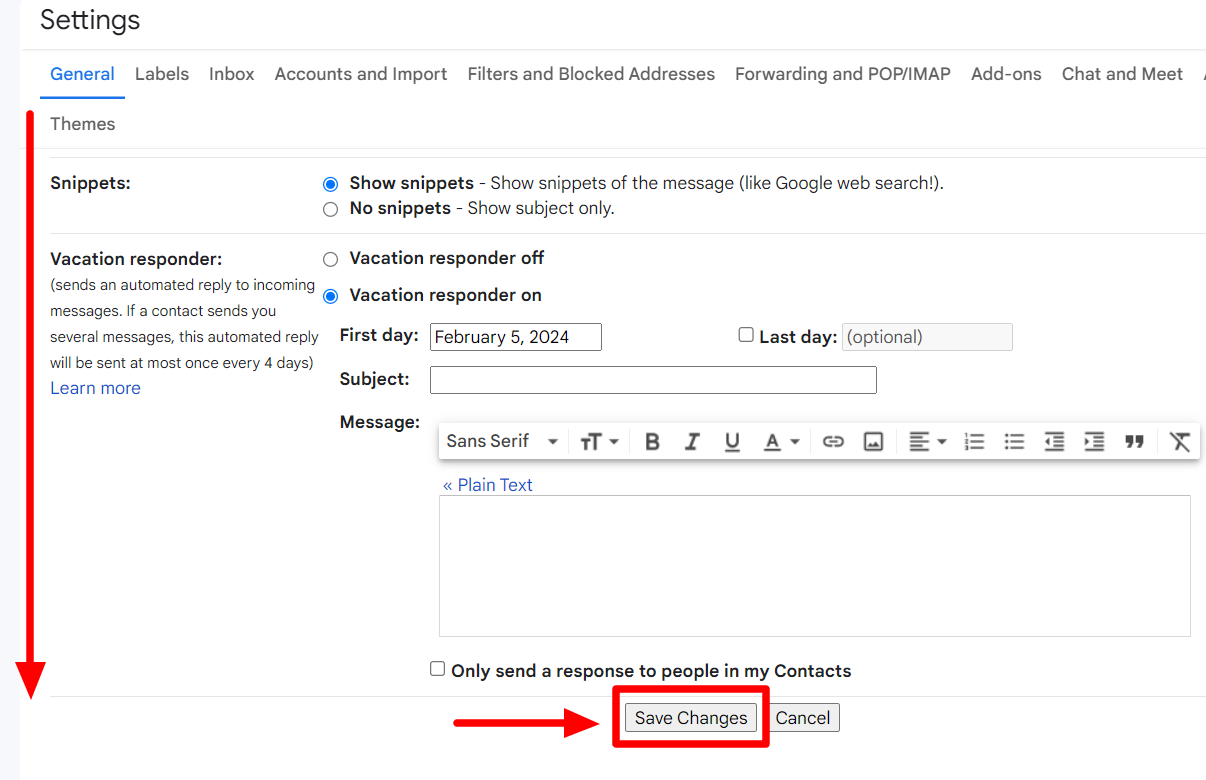Screen dimensions: 1206x780
Task: Underline text with the U icon
Action: 732,441
